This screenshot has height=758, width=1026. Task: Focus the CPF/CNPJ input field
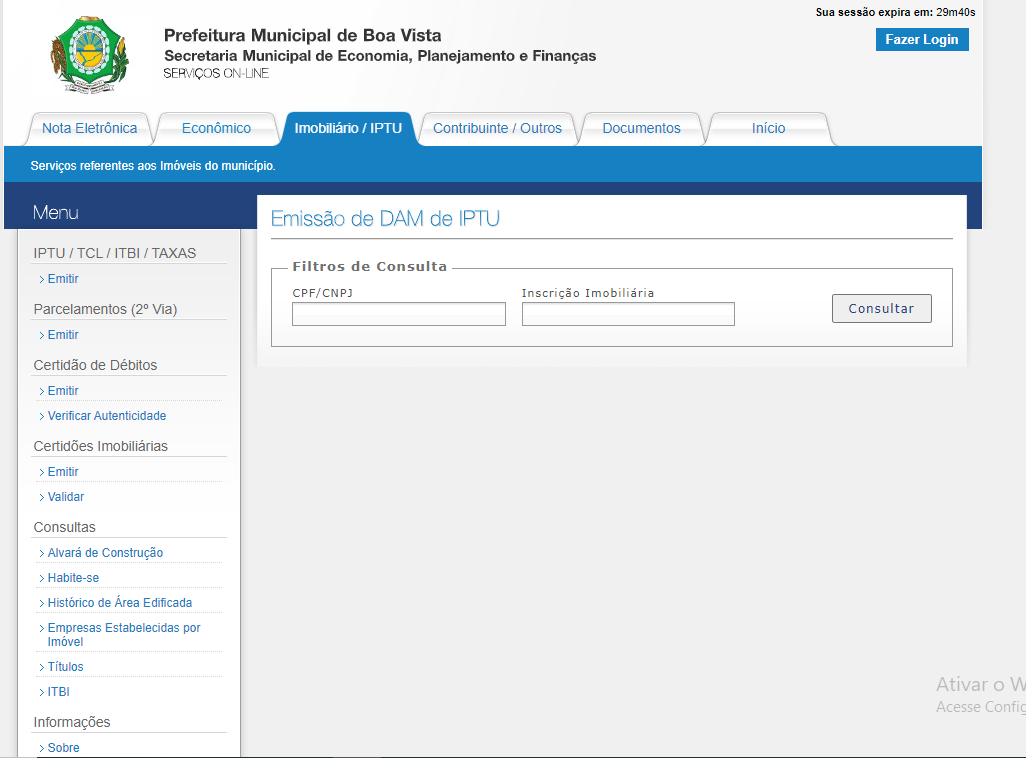[x=398, y=314]
